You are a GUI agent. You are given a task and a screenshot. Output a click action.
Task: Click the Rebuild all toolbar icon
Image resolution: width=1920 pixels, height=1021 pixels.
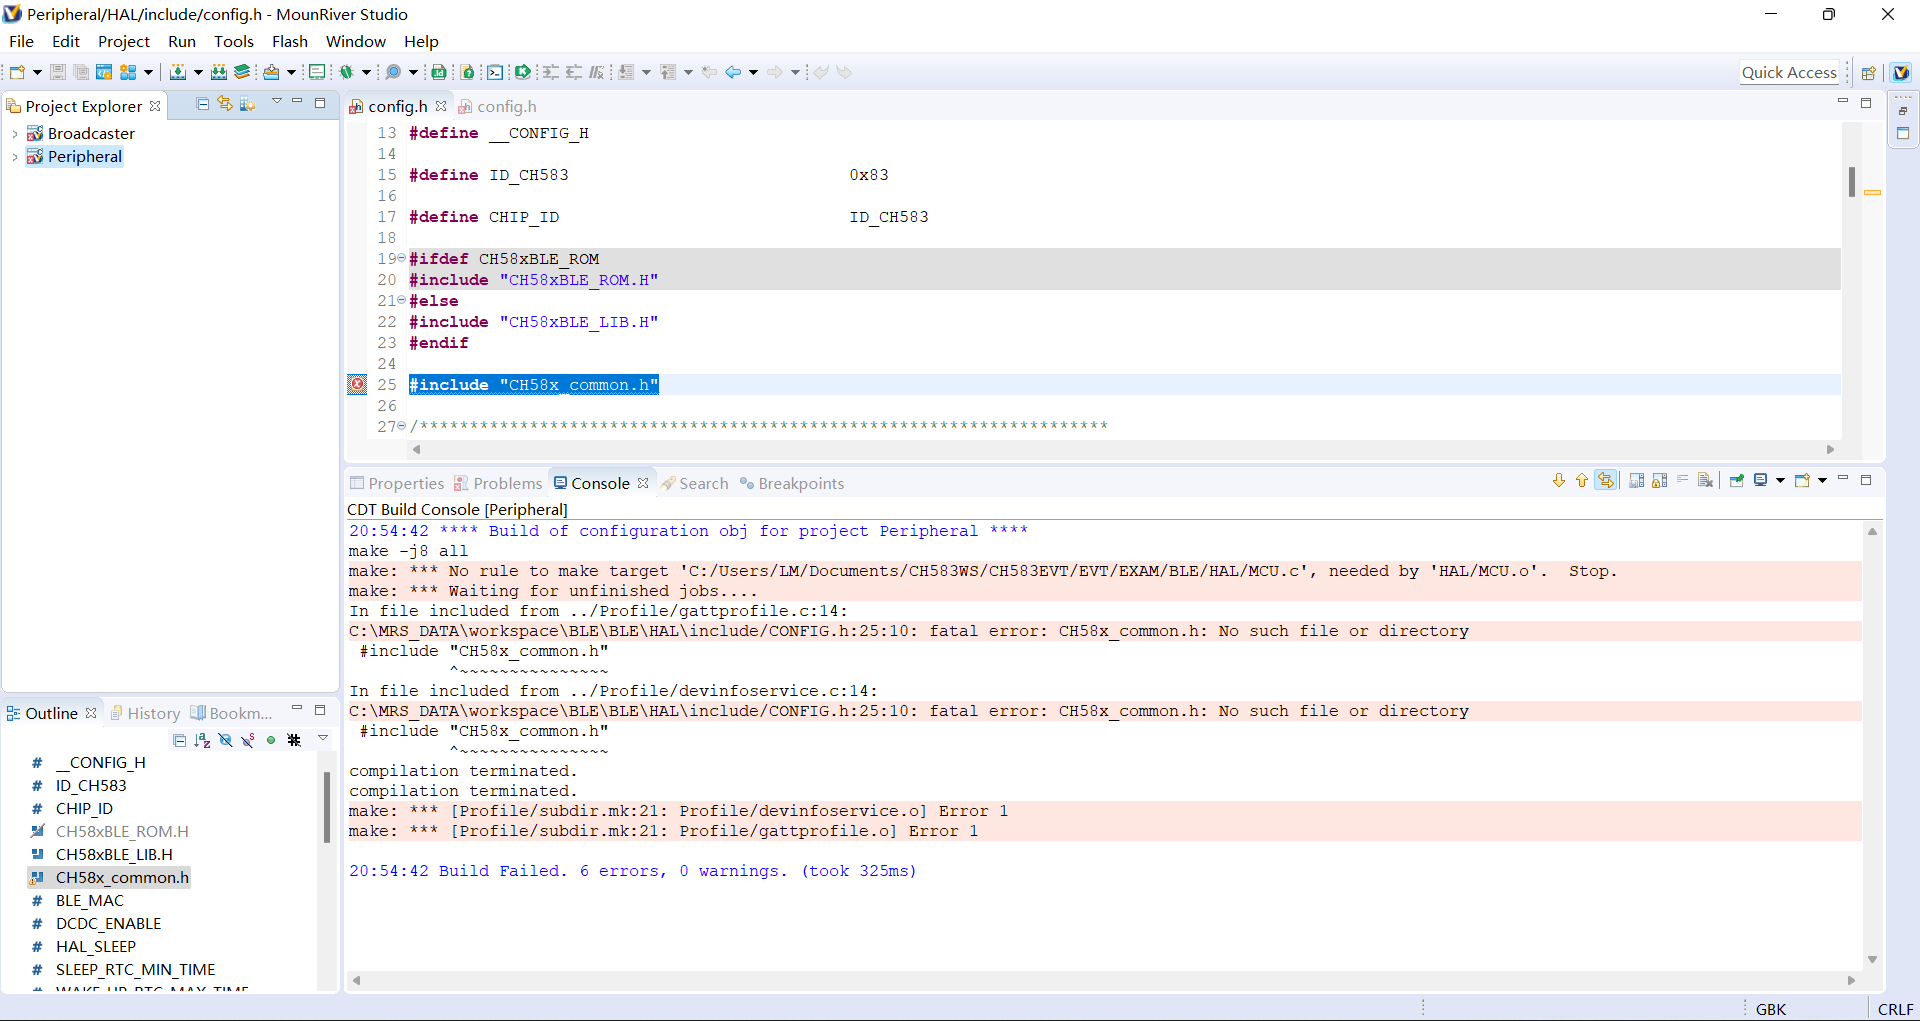219,72
